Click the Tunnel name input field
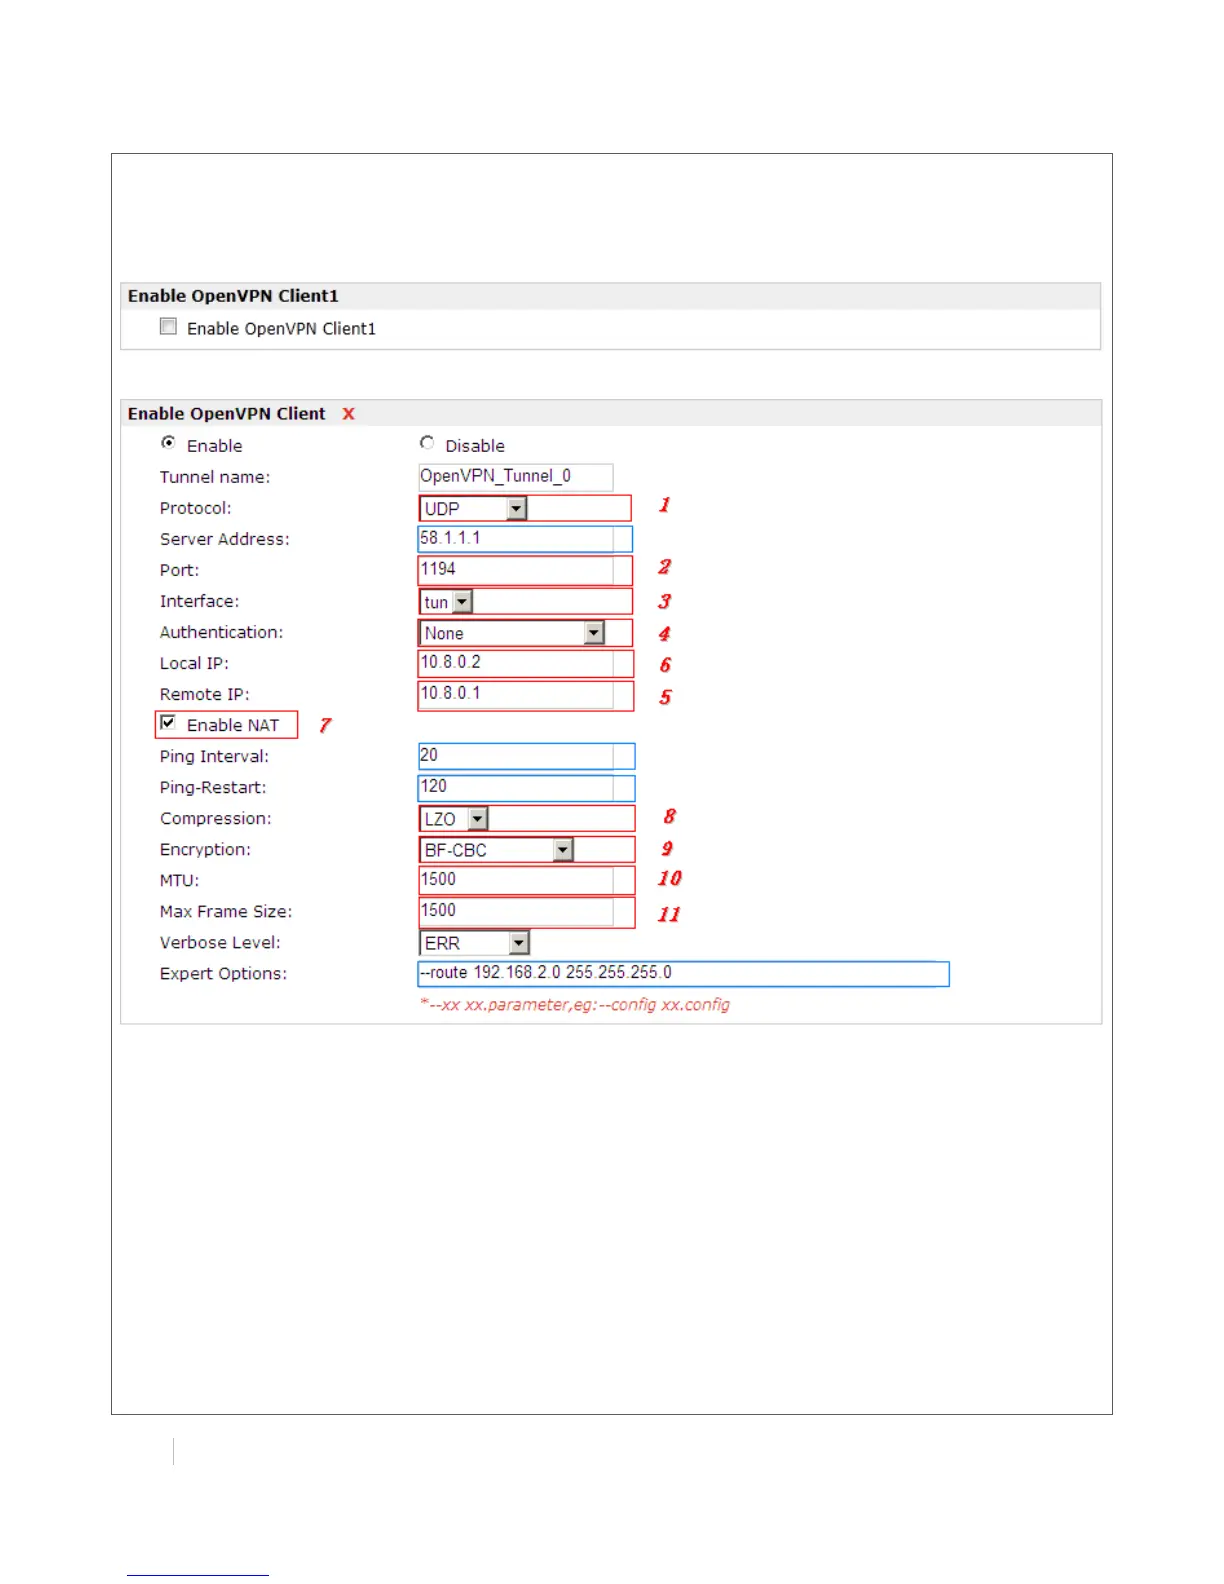This screenshot has height=1584, width=1224. click(x=515, y=477)
